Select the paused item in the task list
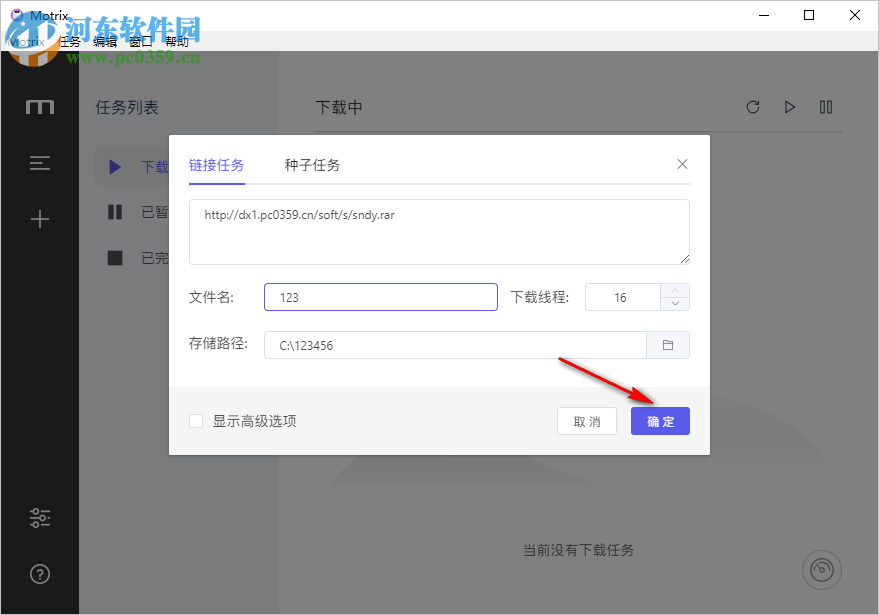Screen dimensions: 879x615 point(132,212)
